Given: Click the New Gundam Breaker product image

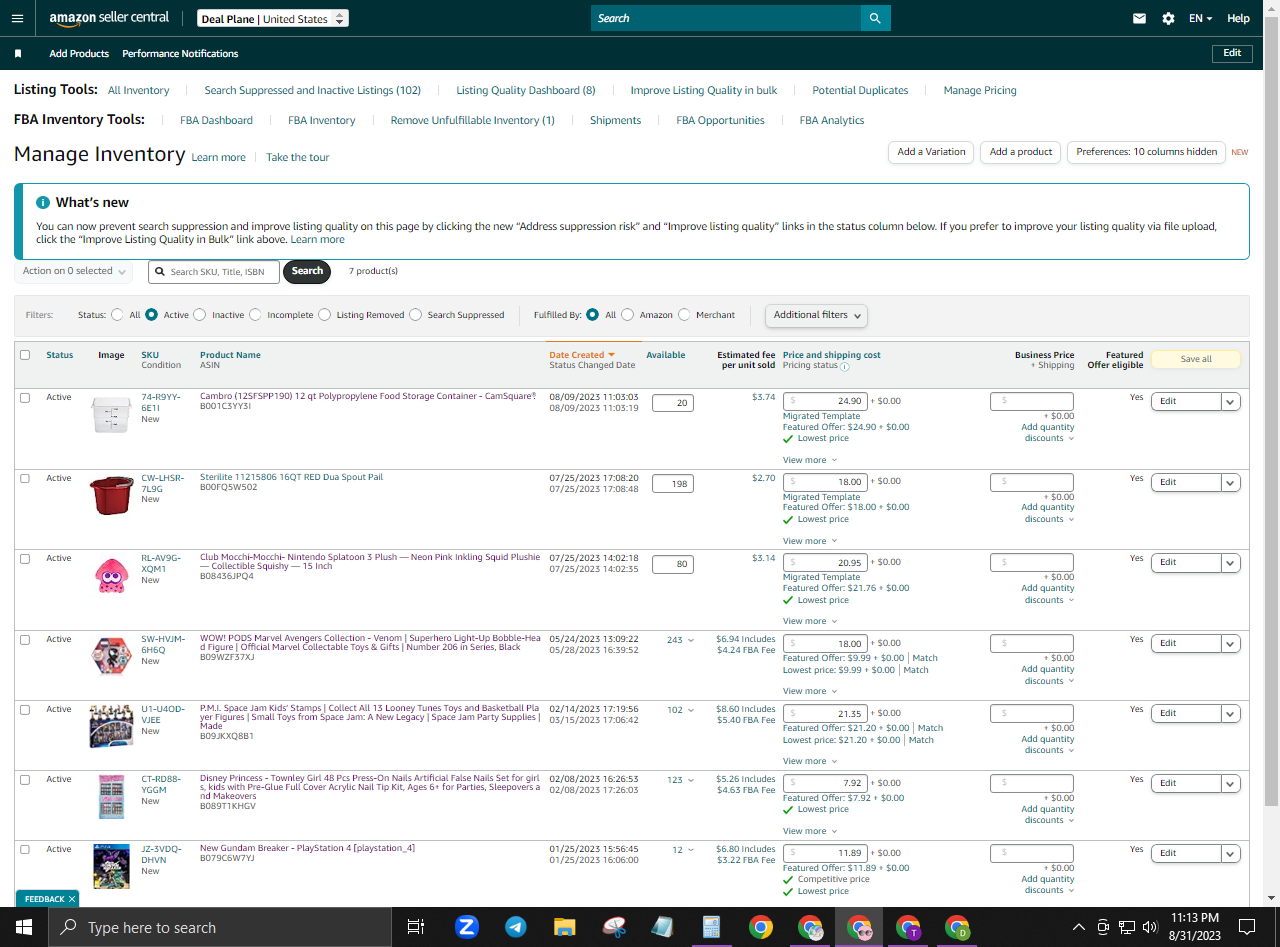Looking at the screenshot, I should (111, 866).
